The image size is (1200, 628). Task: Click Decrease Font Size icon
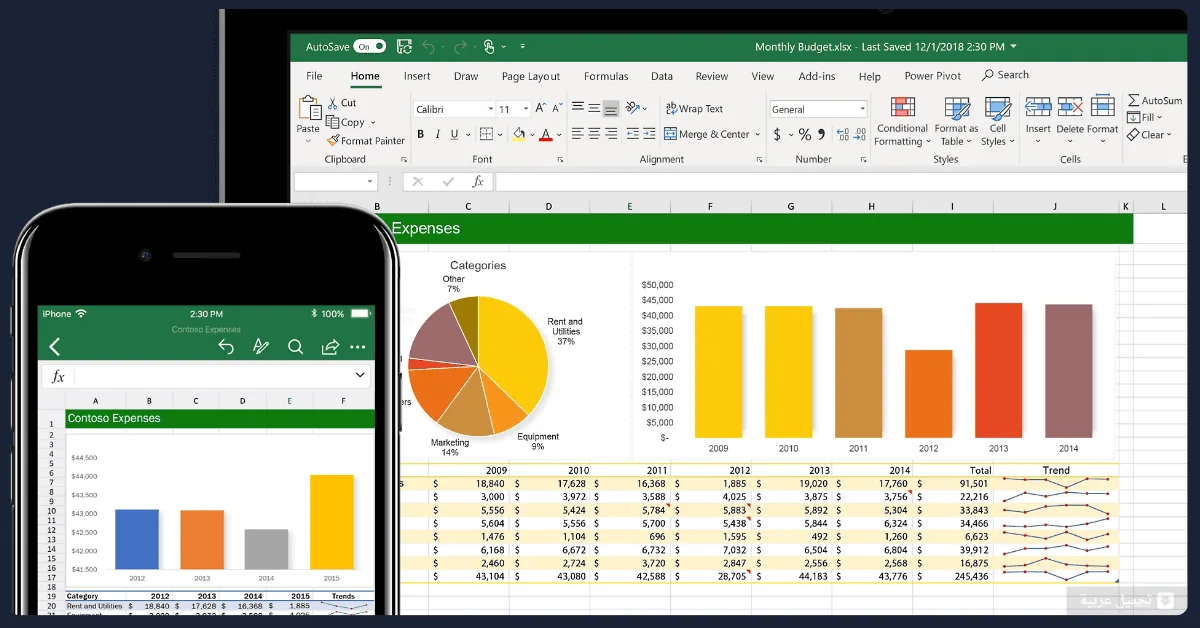pyautogui.click(x=558, y=108)
